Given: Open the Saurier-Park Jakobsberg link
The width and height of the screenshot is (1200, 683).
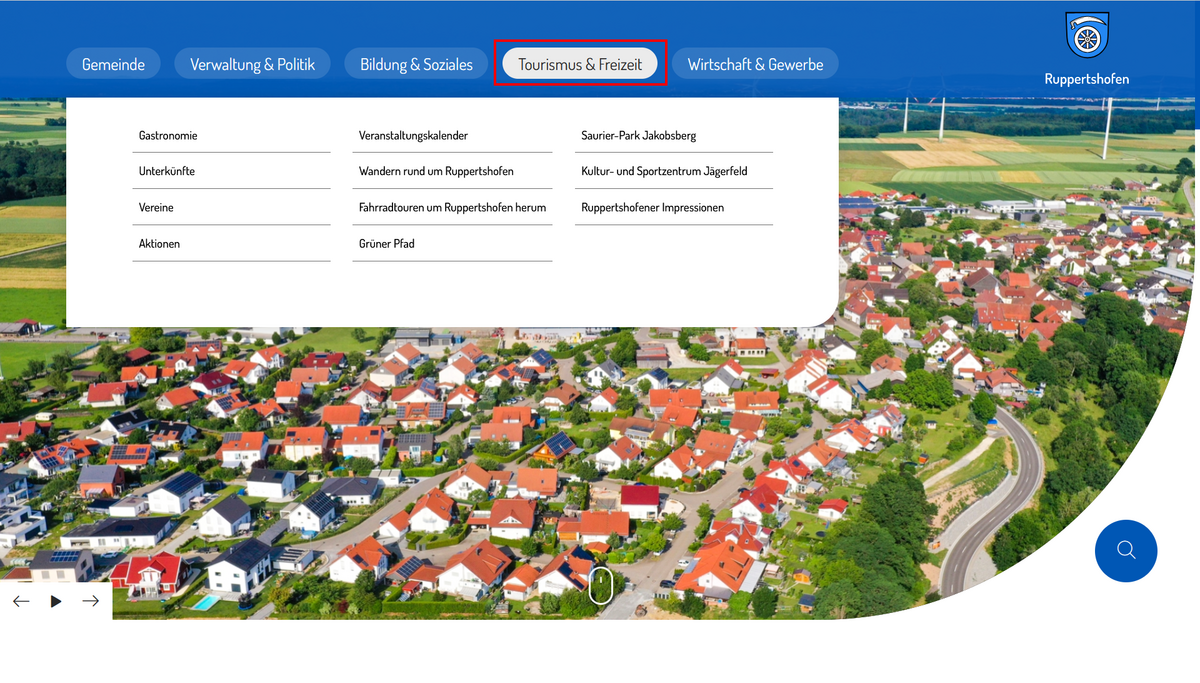Looking at the screenshot, I should click(674, 135).
